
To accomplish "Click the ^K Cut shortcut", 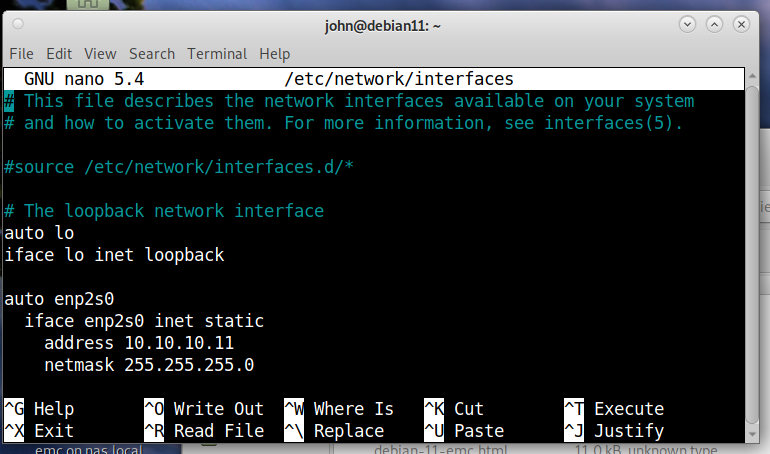I will (x=454, y=408).
